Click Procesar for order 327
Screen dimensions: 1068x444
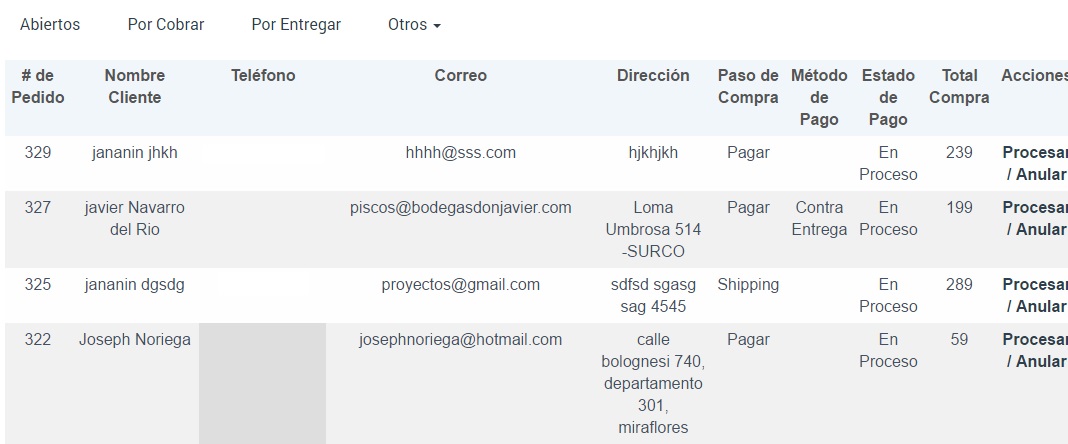[x=1034, y=208]
